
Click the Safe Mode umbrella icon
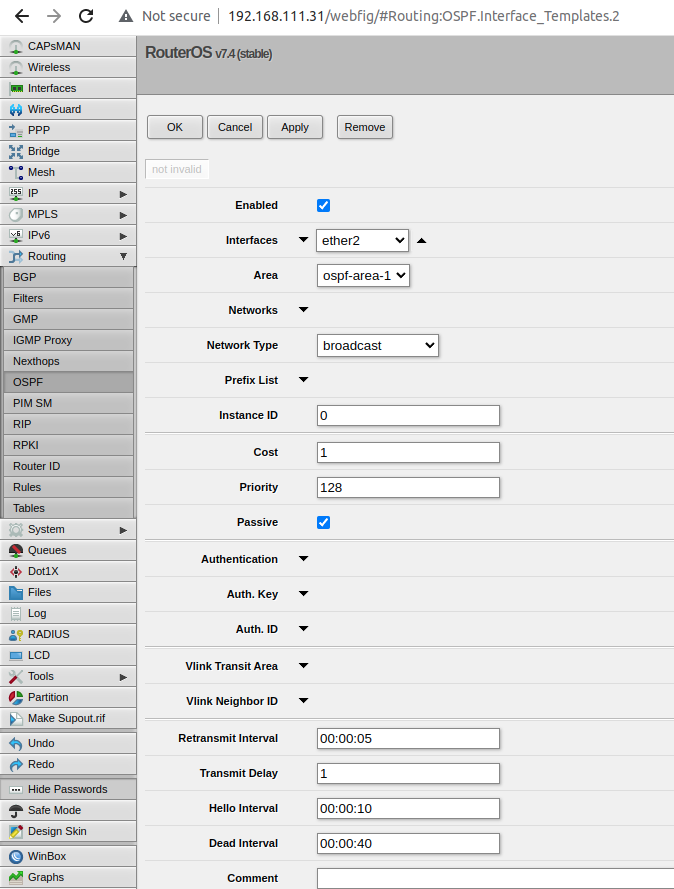click(16, 810)
